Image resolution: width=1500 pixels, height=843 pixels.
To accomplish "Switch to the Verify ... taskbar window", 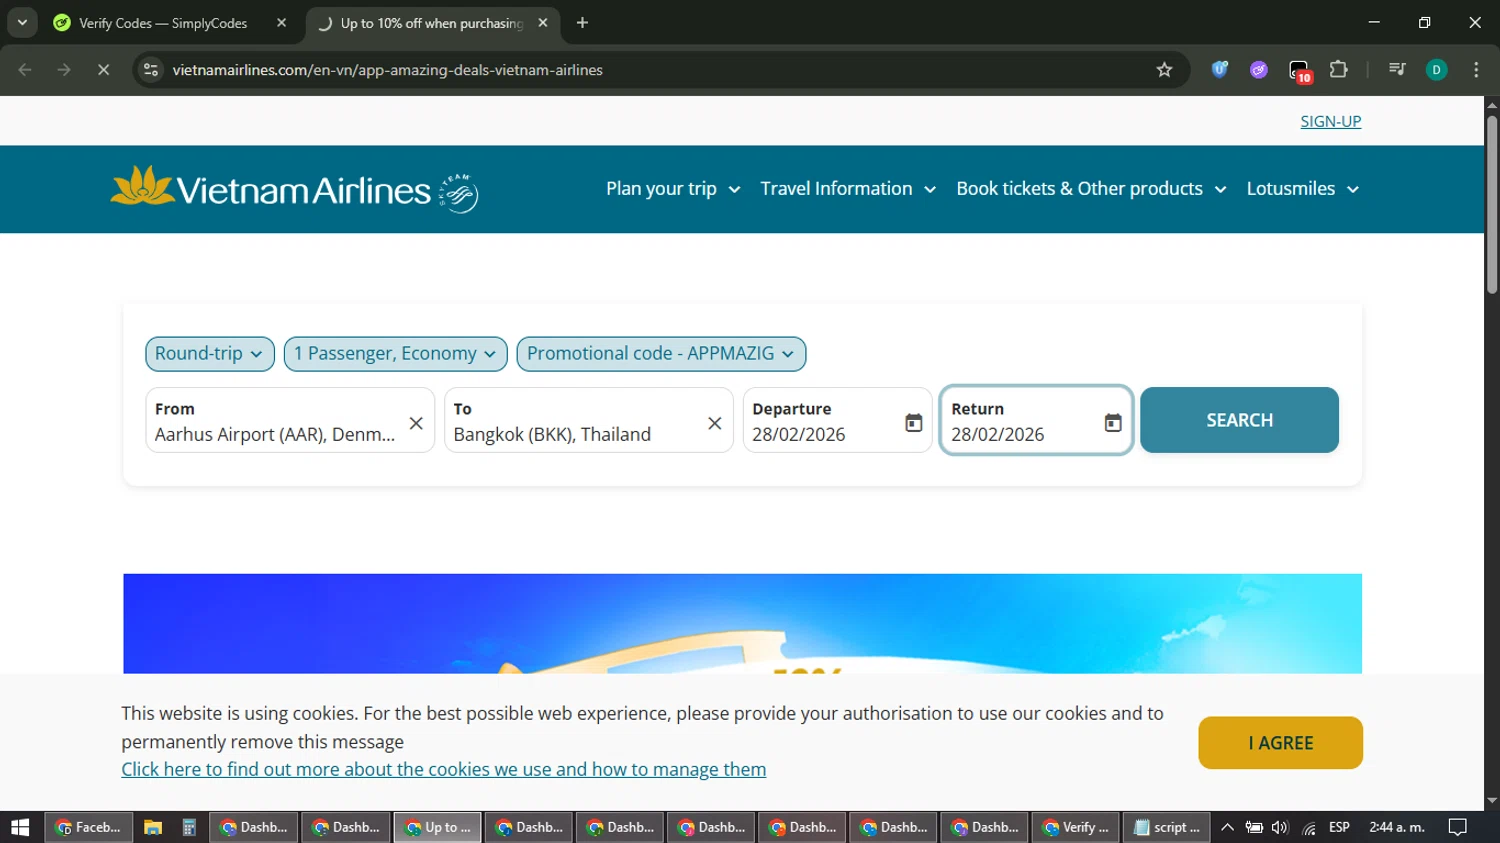I will tap(1075, 827).
